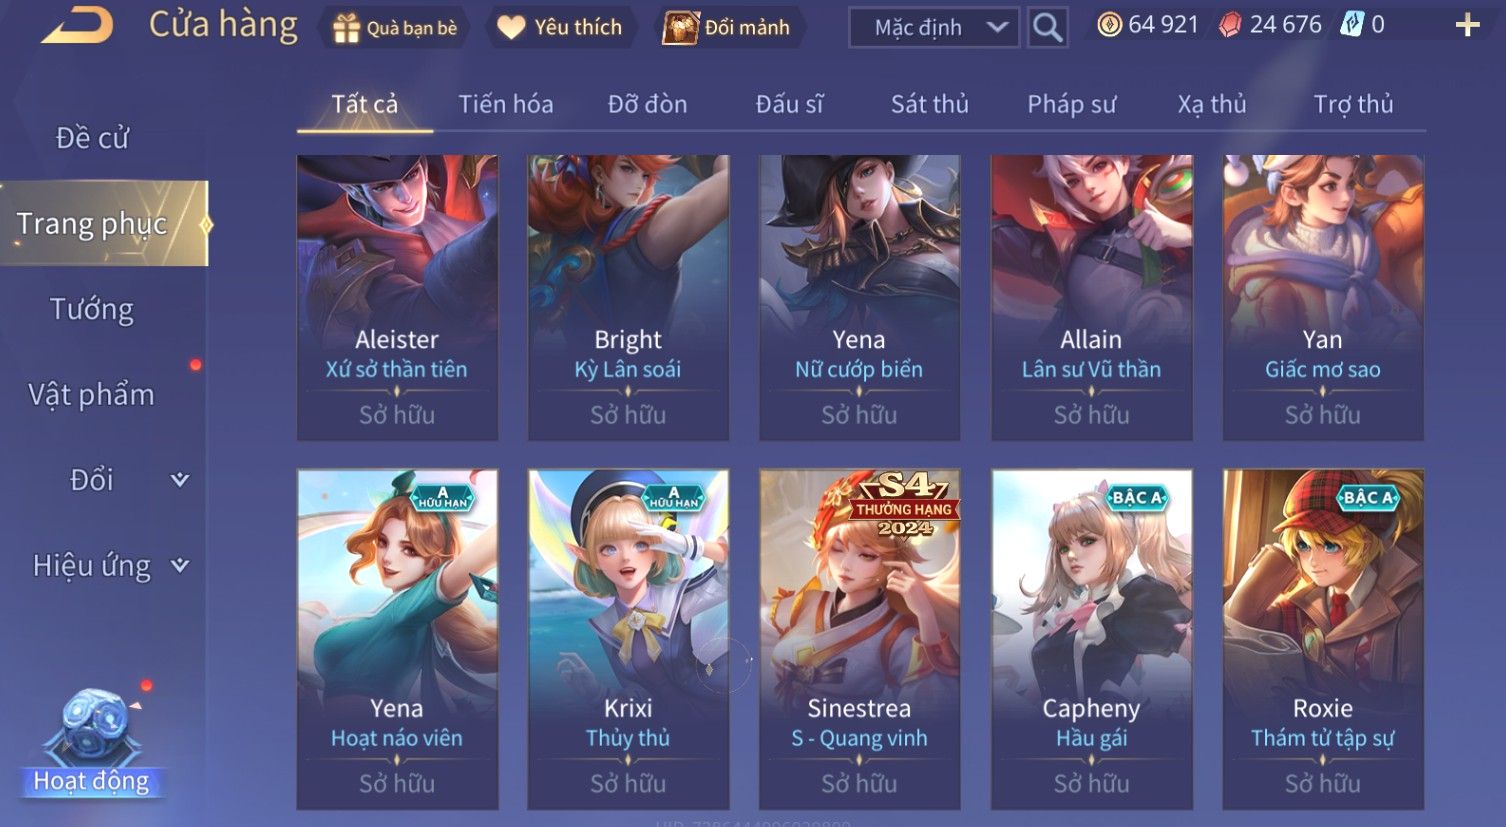Open Vật phẩm in the sidebar
The height and width of the screenshot is (827, 1506).
point(91,395)
